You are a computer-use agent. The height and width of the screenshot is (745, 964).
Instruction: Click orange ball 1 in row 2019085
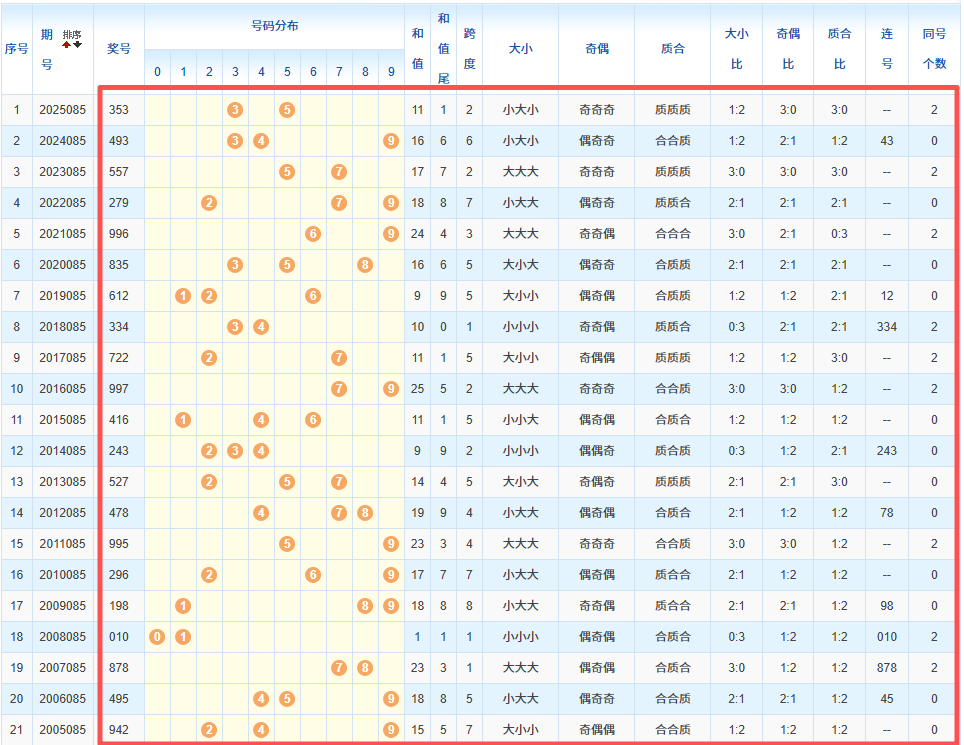[x=183, y=296]
